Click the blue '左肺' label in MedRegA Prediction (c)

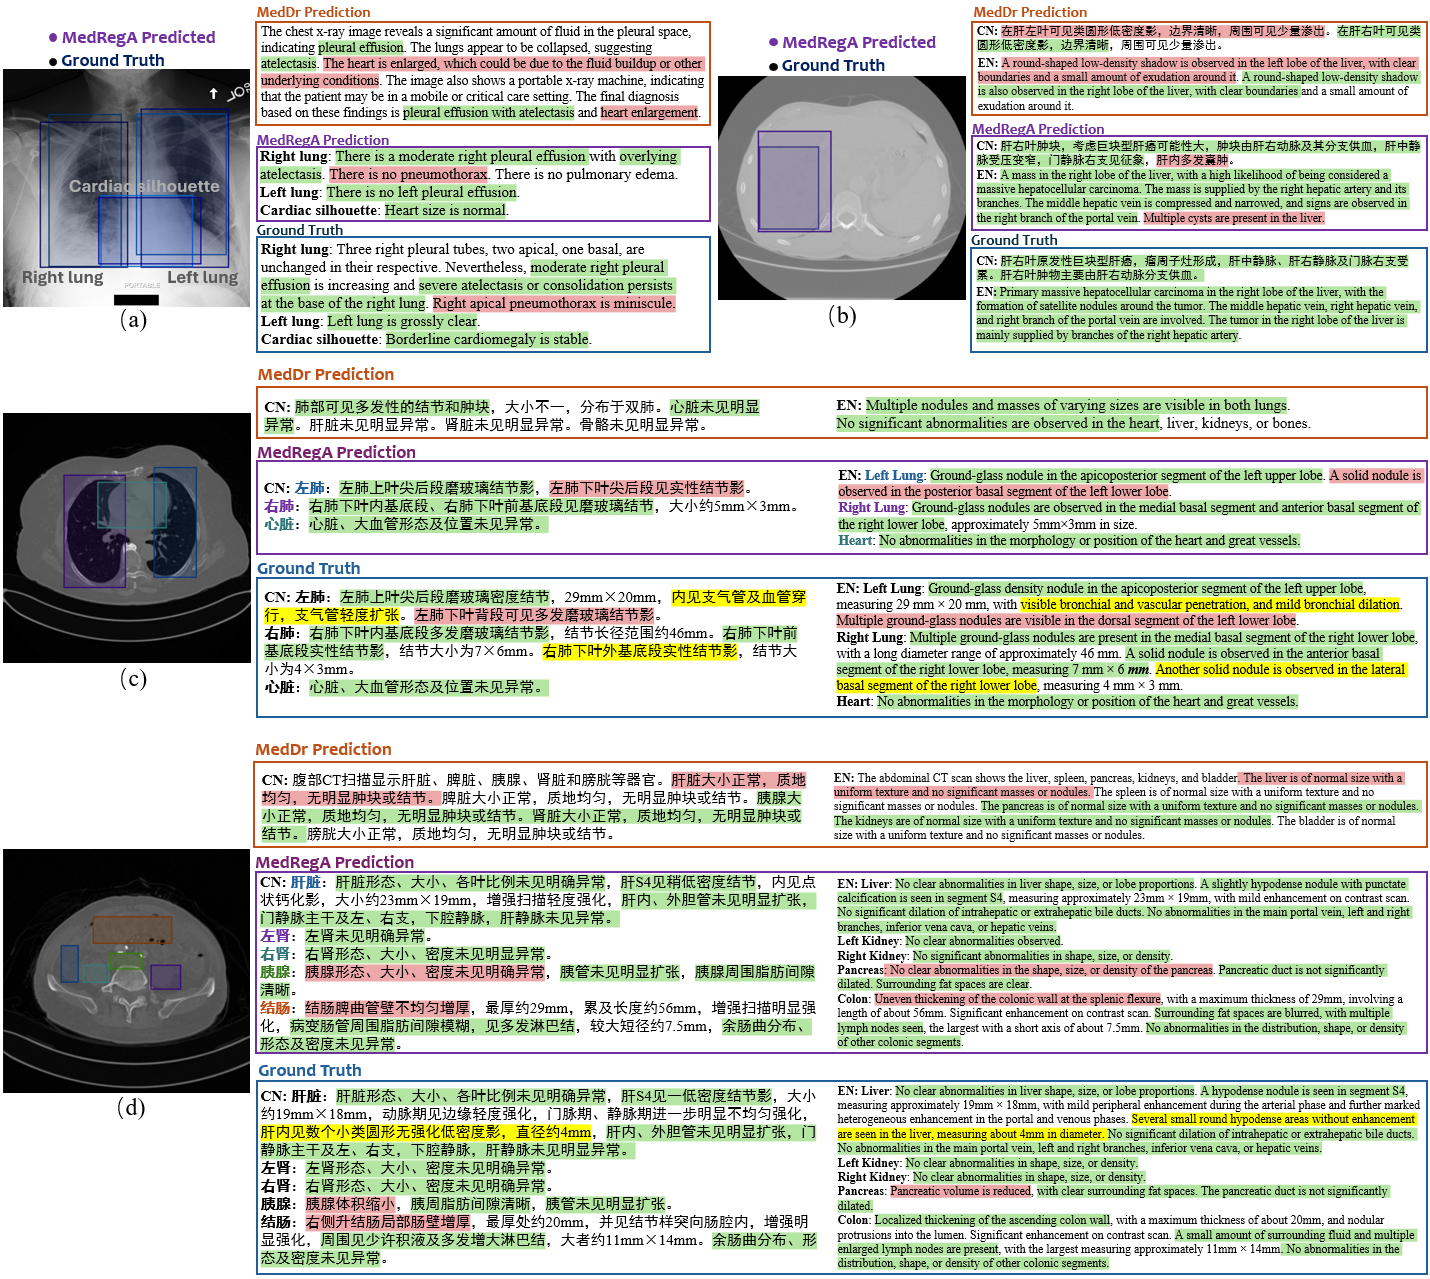[309, 489]
